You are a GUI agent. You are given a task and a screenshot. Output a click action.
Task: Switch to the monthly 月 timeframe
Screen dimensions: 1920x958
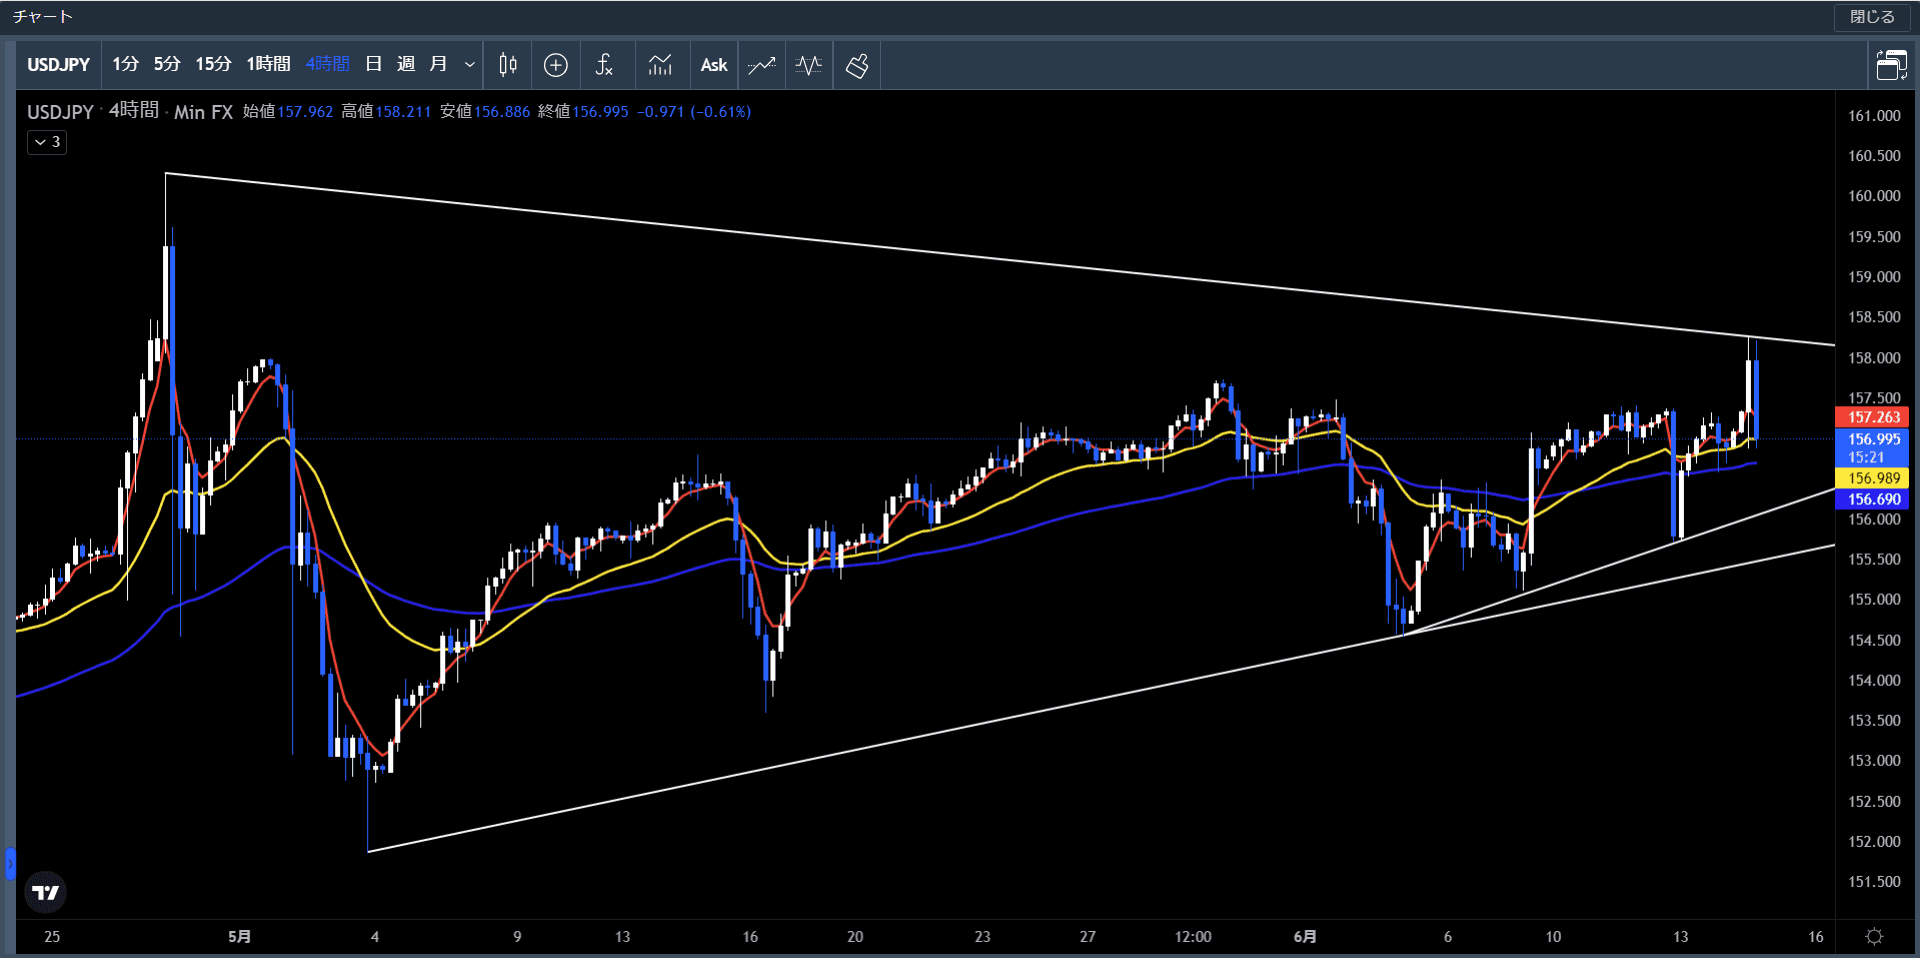[x=438, y=64]
